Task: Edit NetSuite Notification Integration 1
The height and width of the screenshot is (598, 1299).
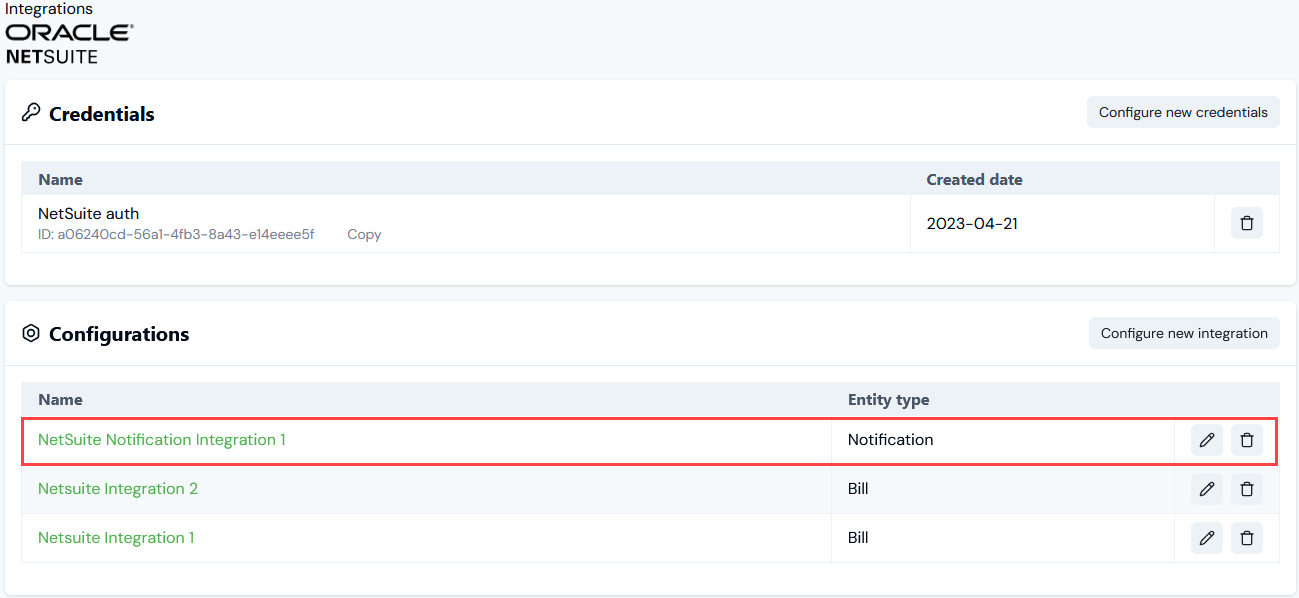Action: [1207, 440]
